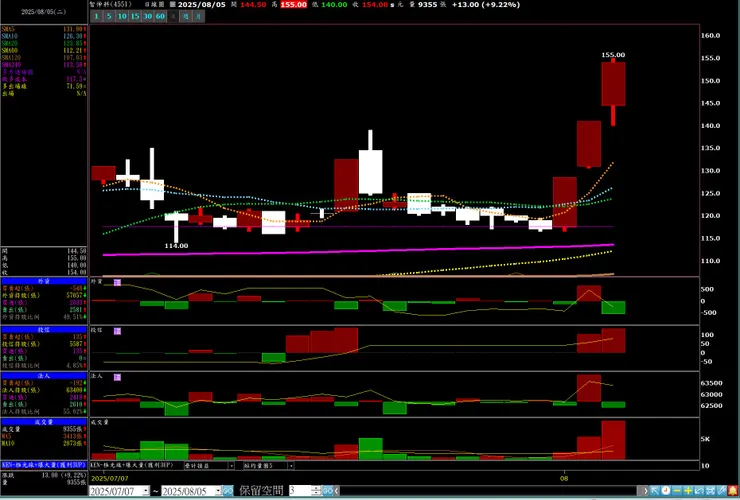Switch chart to 1-minute interval
Image resolution: width=740 pixels, height=500 pixels.
96,17
